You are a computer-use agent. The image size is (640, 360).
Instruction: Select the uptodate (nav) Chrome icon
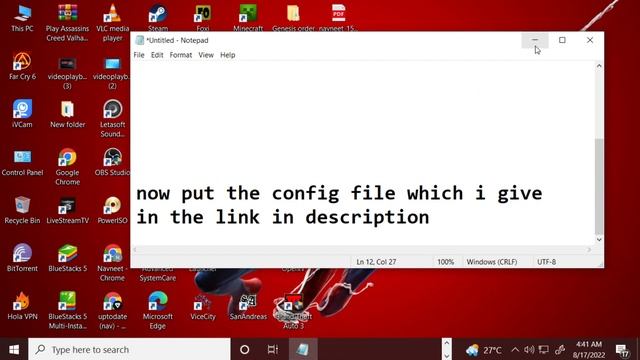pos(112,311)
